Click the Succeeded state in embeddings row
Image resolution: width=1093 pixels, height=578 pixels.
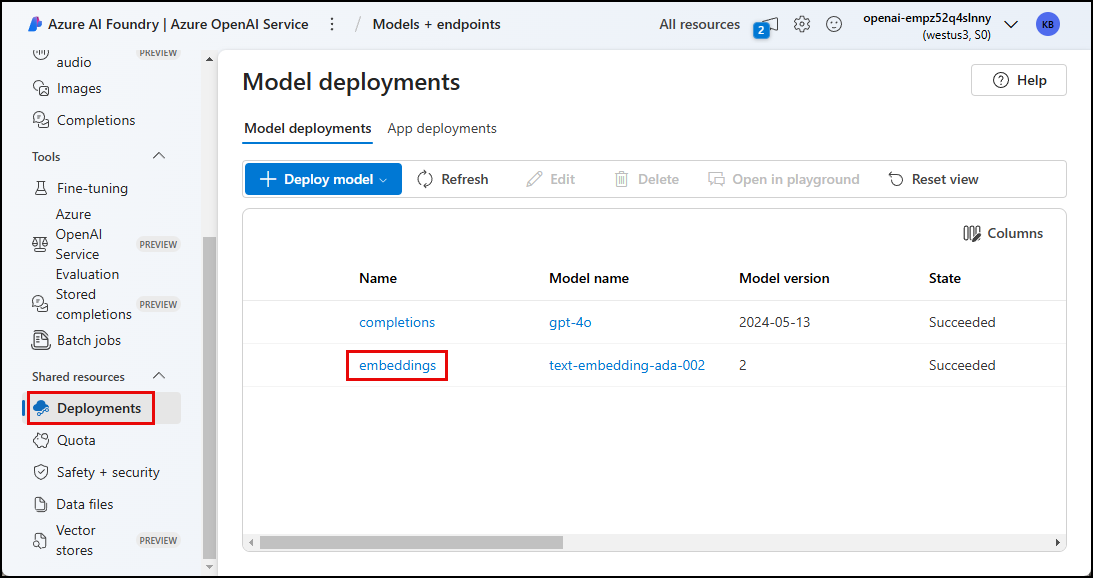click(x=962, y=365)
